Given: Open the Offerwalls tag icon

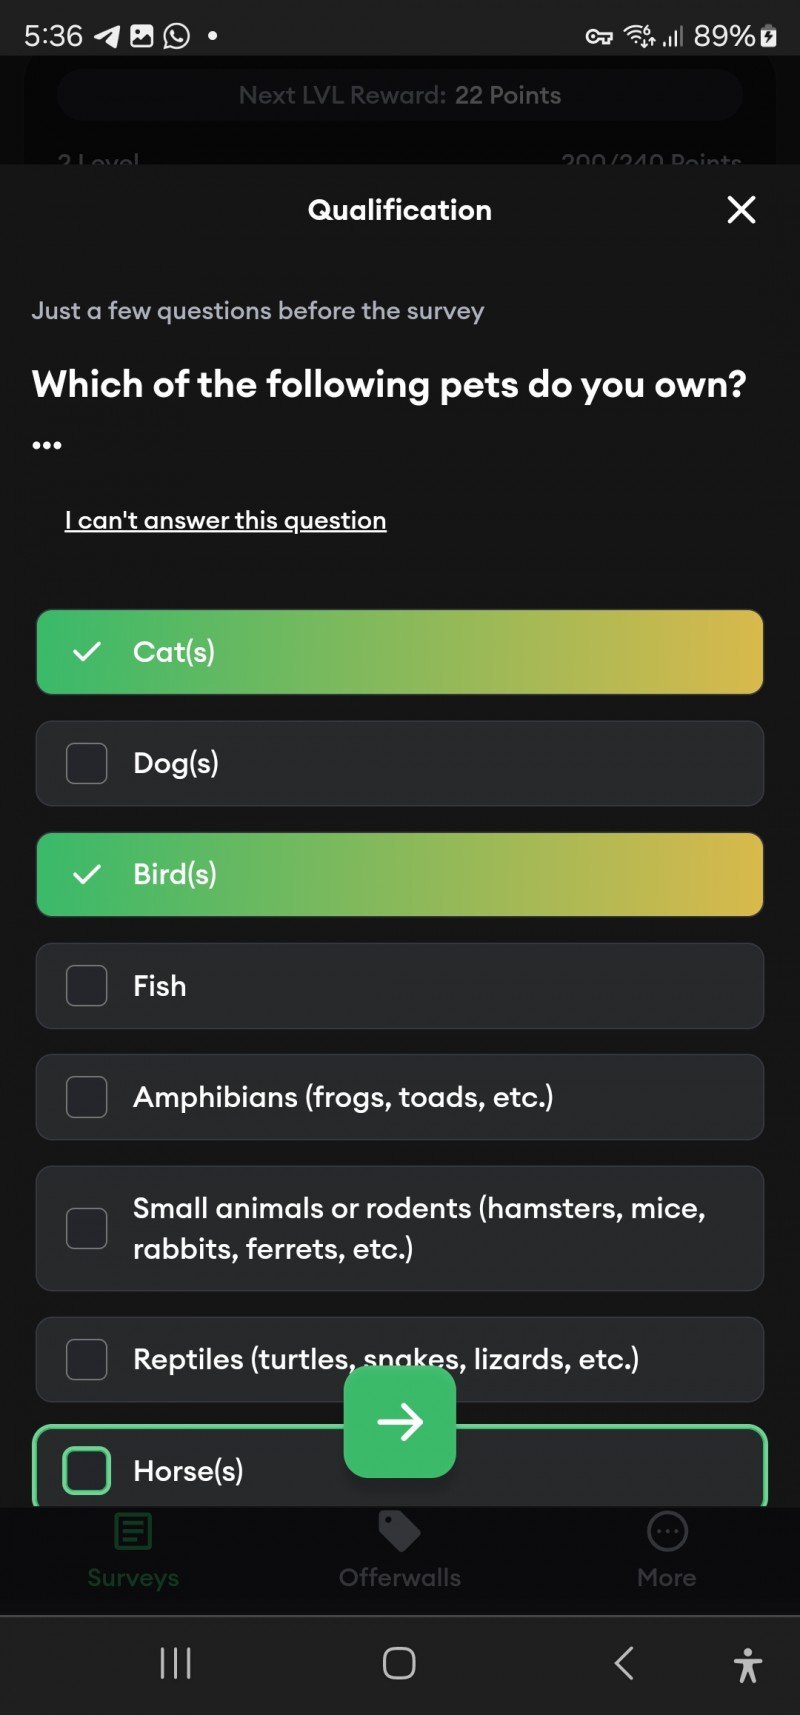Looking at the screenshot, I should click(399, 1531).
